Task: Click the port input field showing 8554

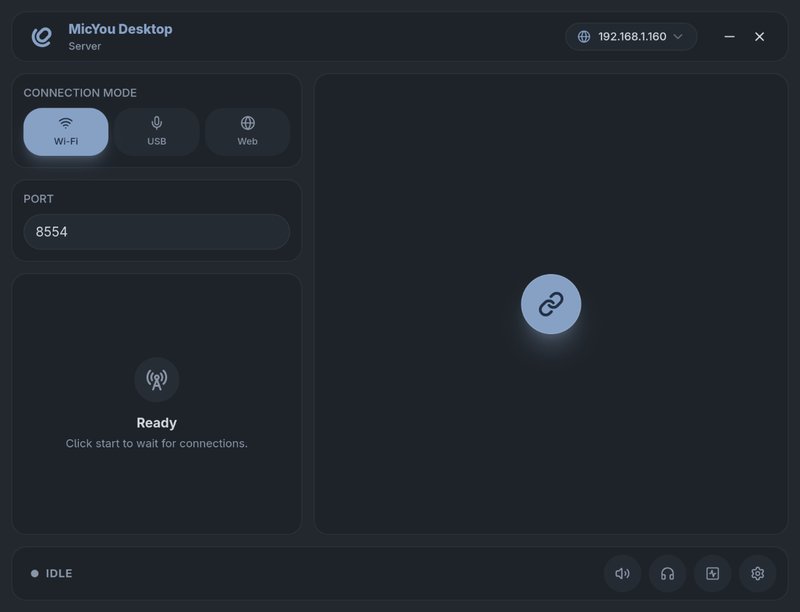Action: (157, 232)
